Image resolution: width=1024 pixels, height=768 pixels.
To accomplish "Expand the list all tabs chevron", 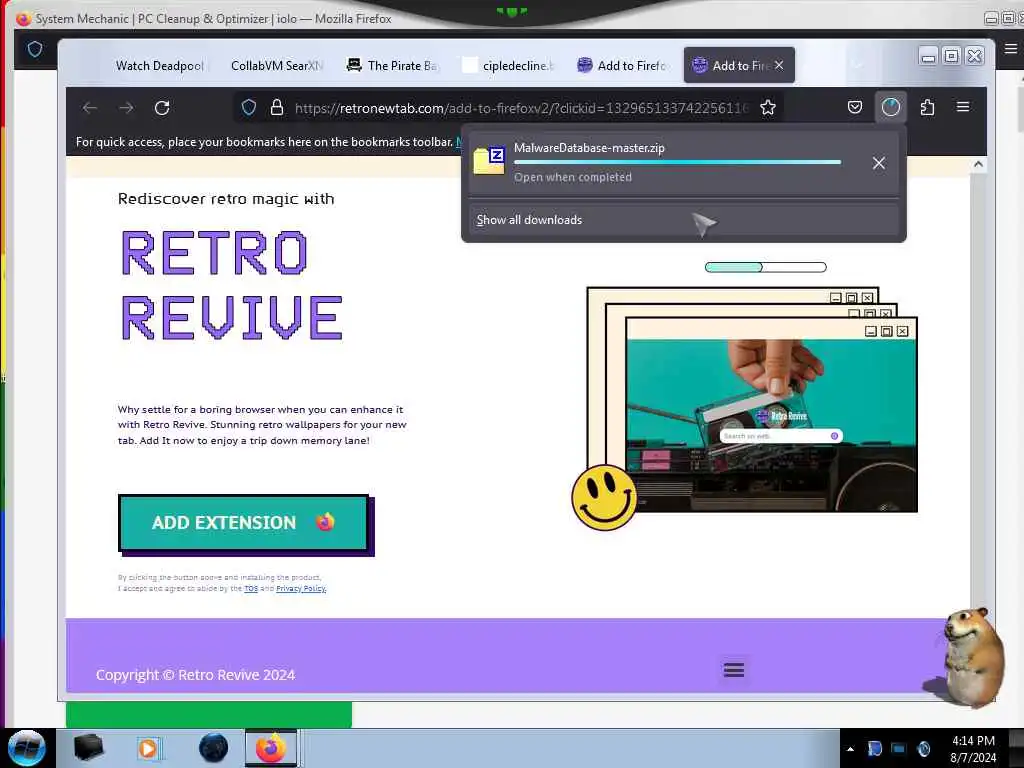I will coord(857,65).
